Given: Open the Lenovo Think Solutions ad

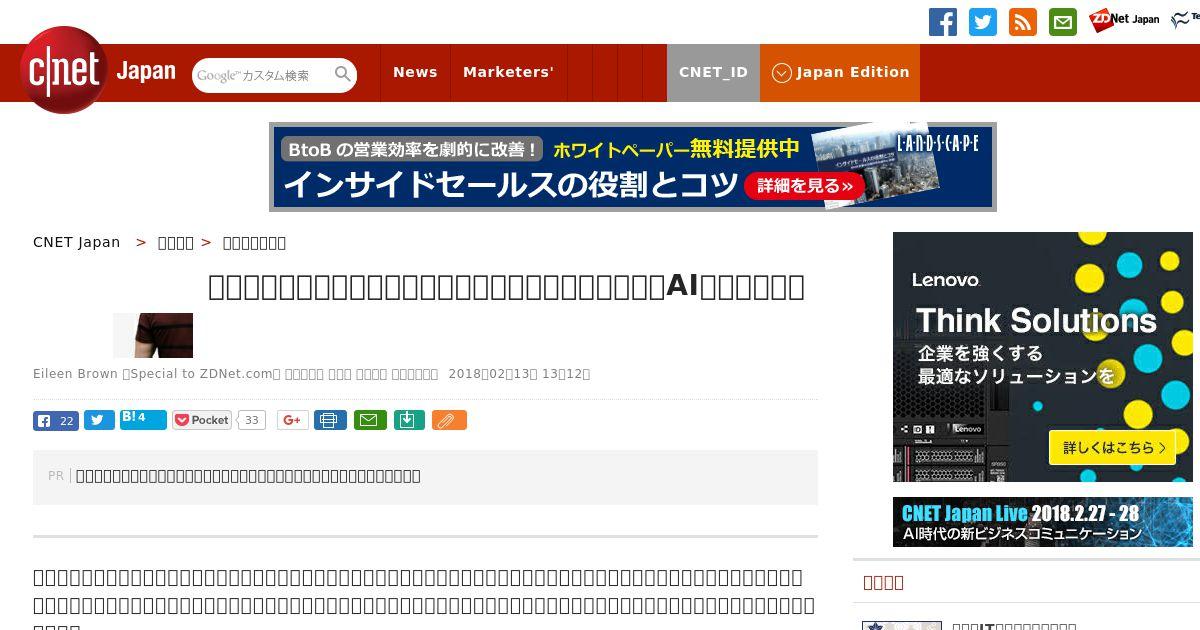Looking at the screenshot, I should tap(1043, 357).
